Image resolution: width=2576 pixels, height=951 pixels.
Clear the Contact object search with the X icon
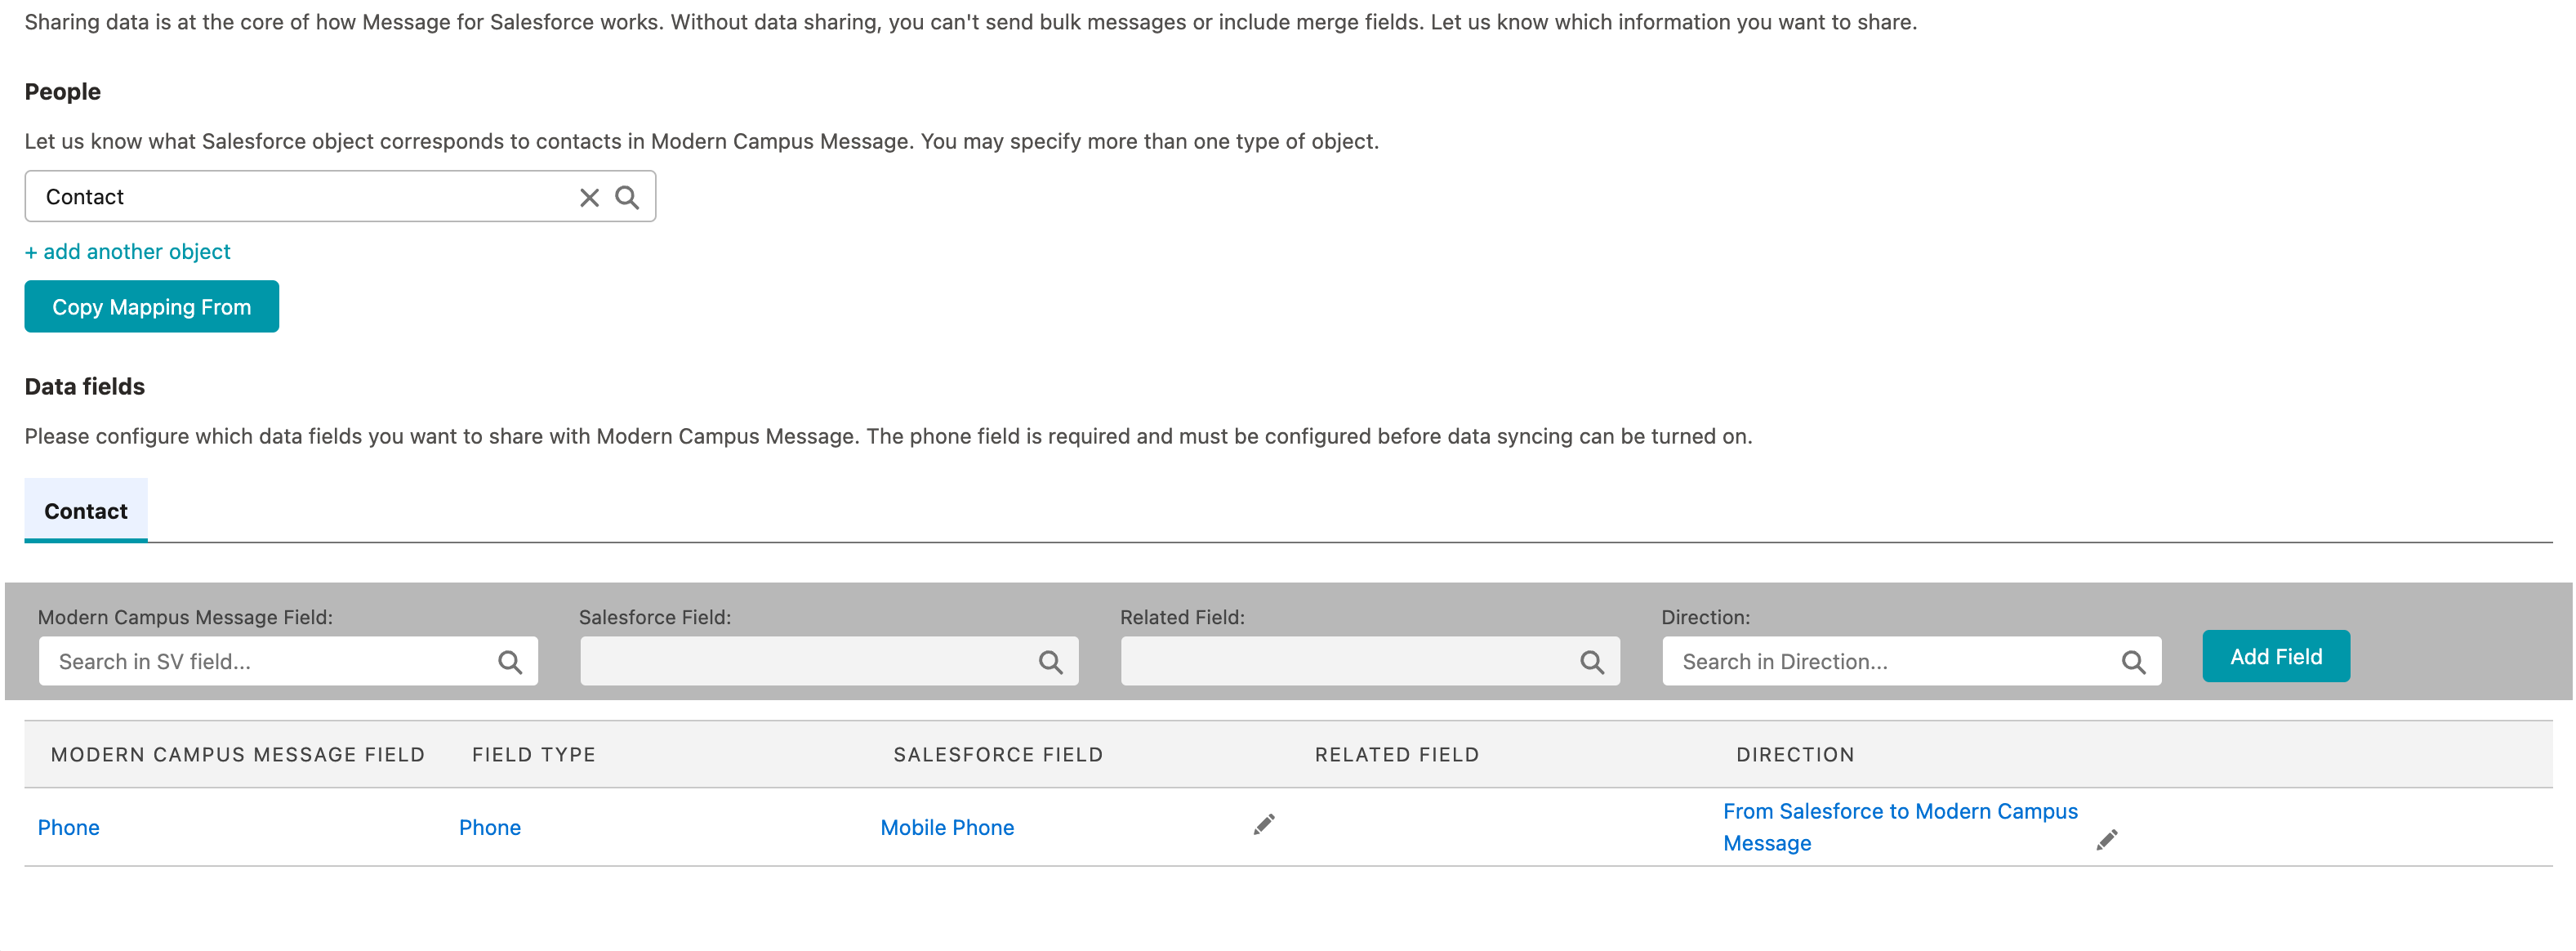tap(589, 197)
